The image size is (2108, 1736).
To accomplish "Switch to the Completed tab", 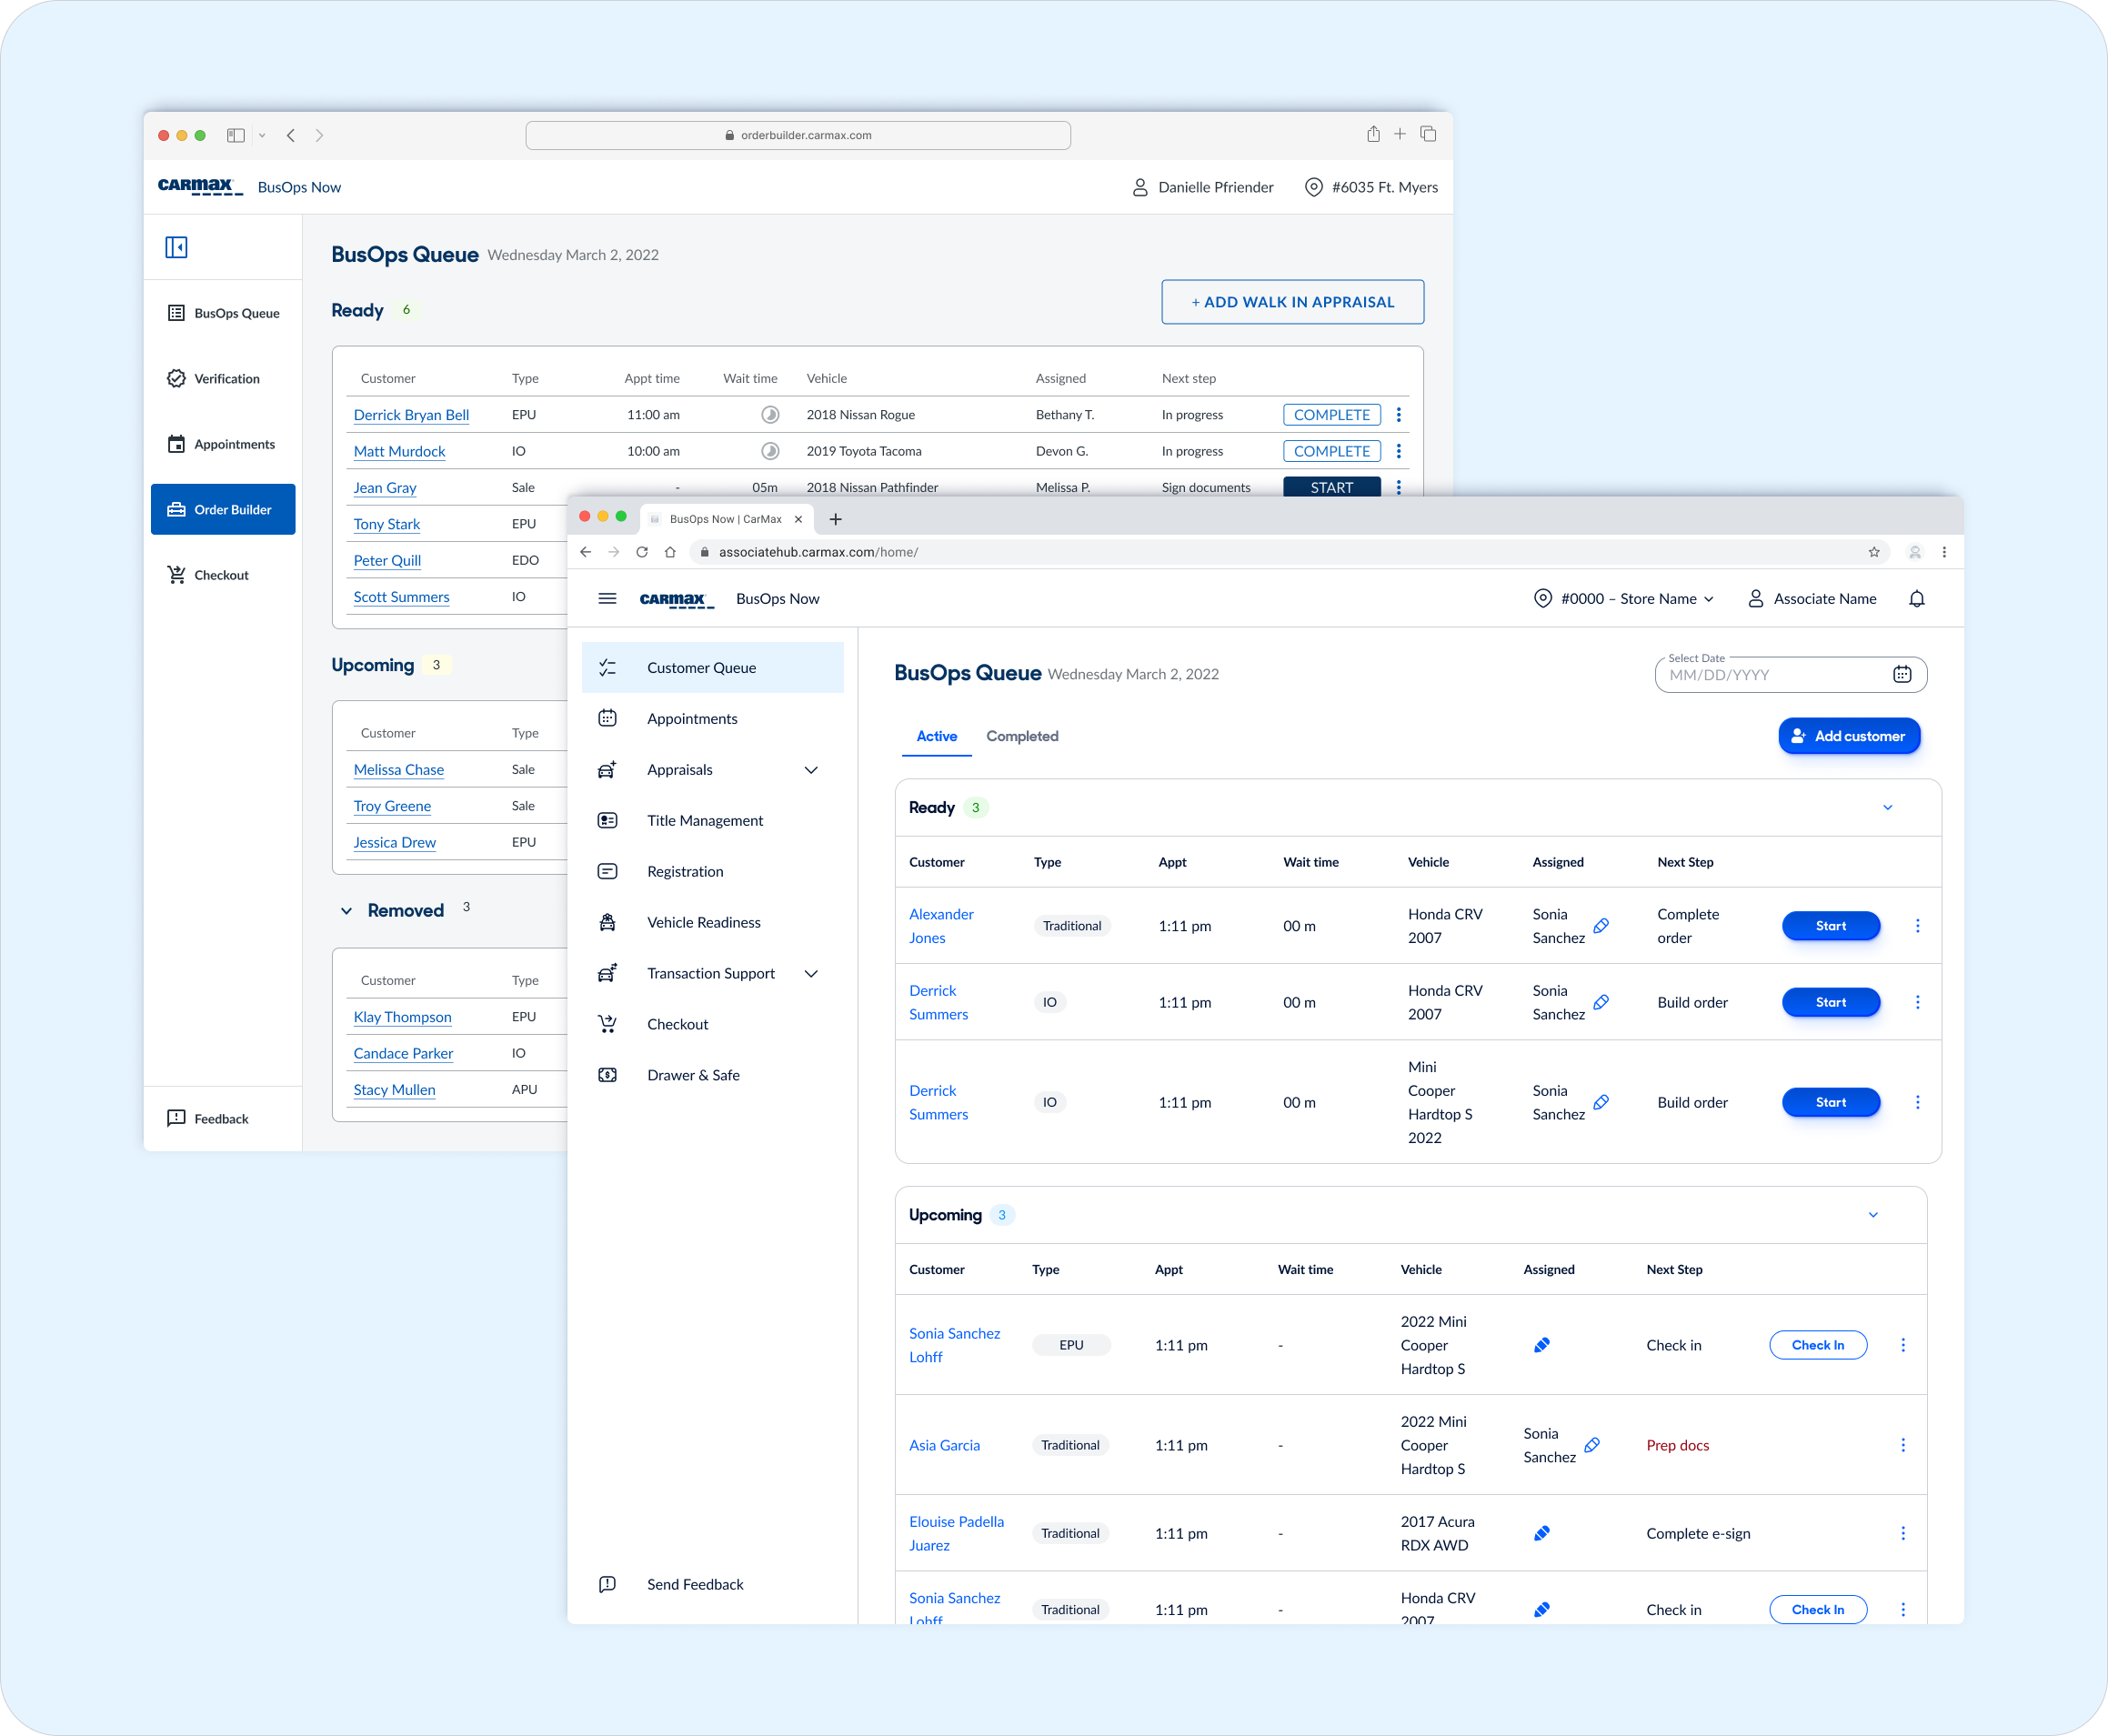I will click(x=1021, y=736).
